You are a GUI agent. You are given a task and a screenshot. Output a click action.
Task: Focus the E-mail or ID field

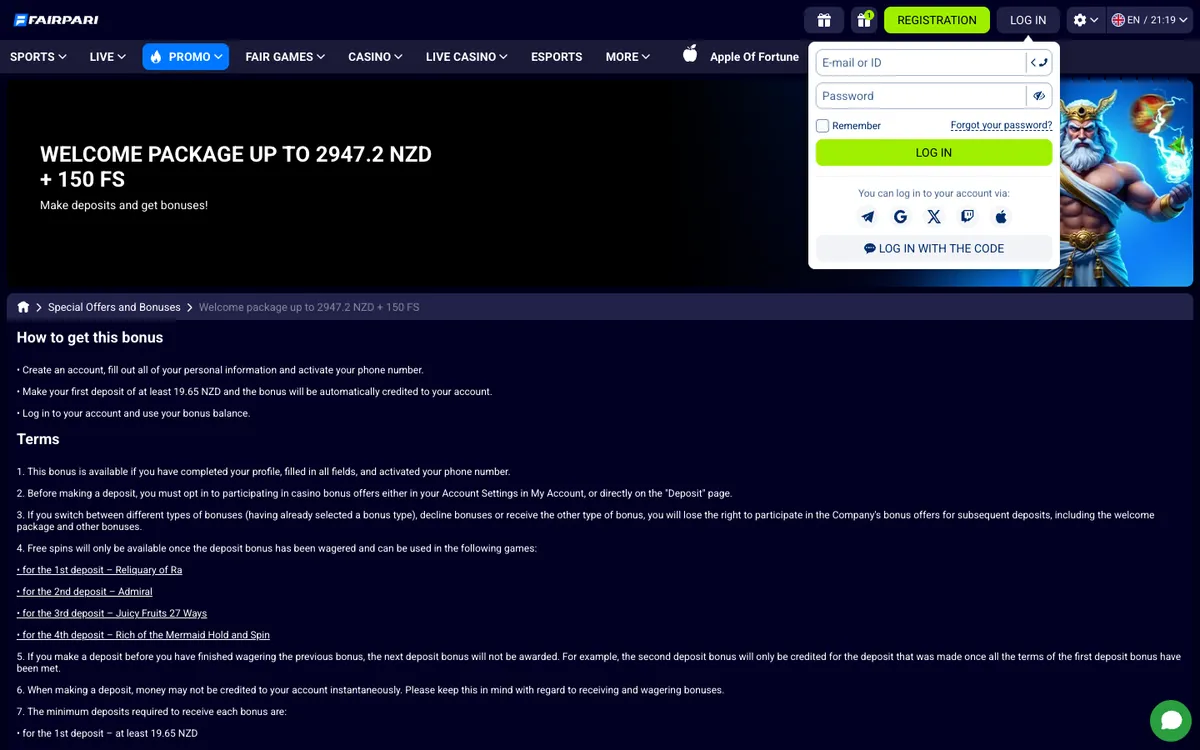tap(921, 62)
